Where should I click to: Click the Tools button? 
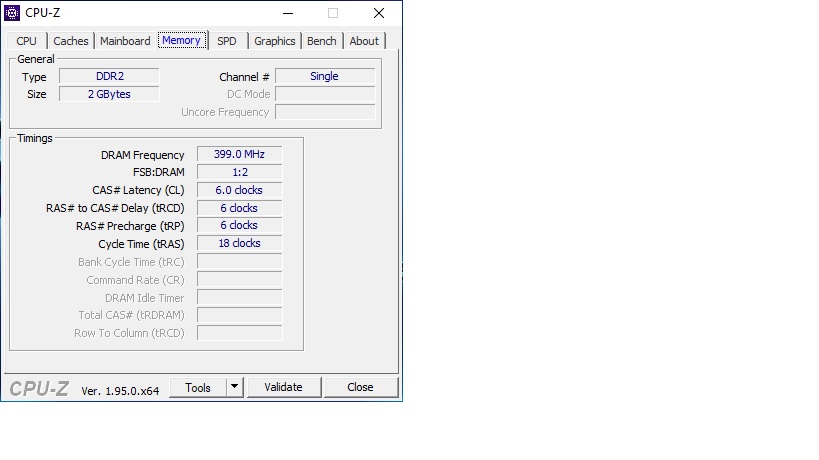[x=198, y=387]
